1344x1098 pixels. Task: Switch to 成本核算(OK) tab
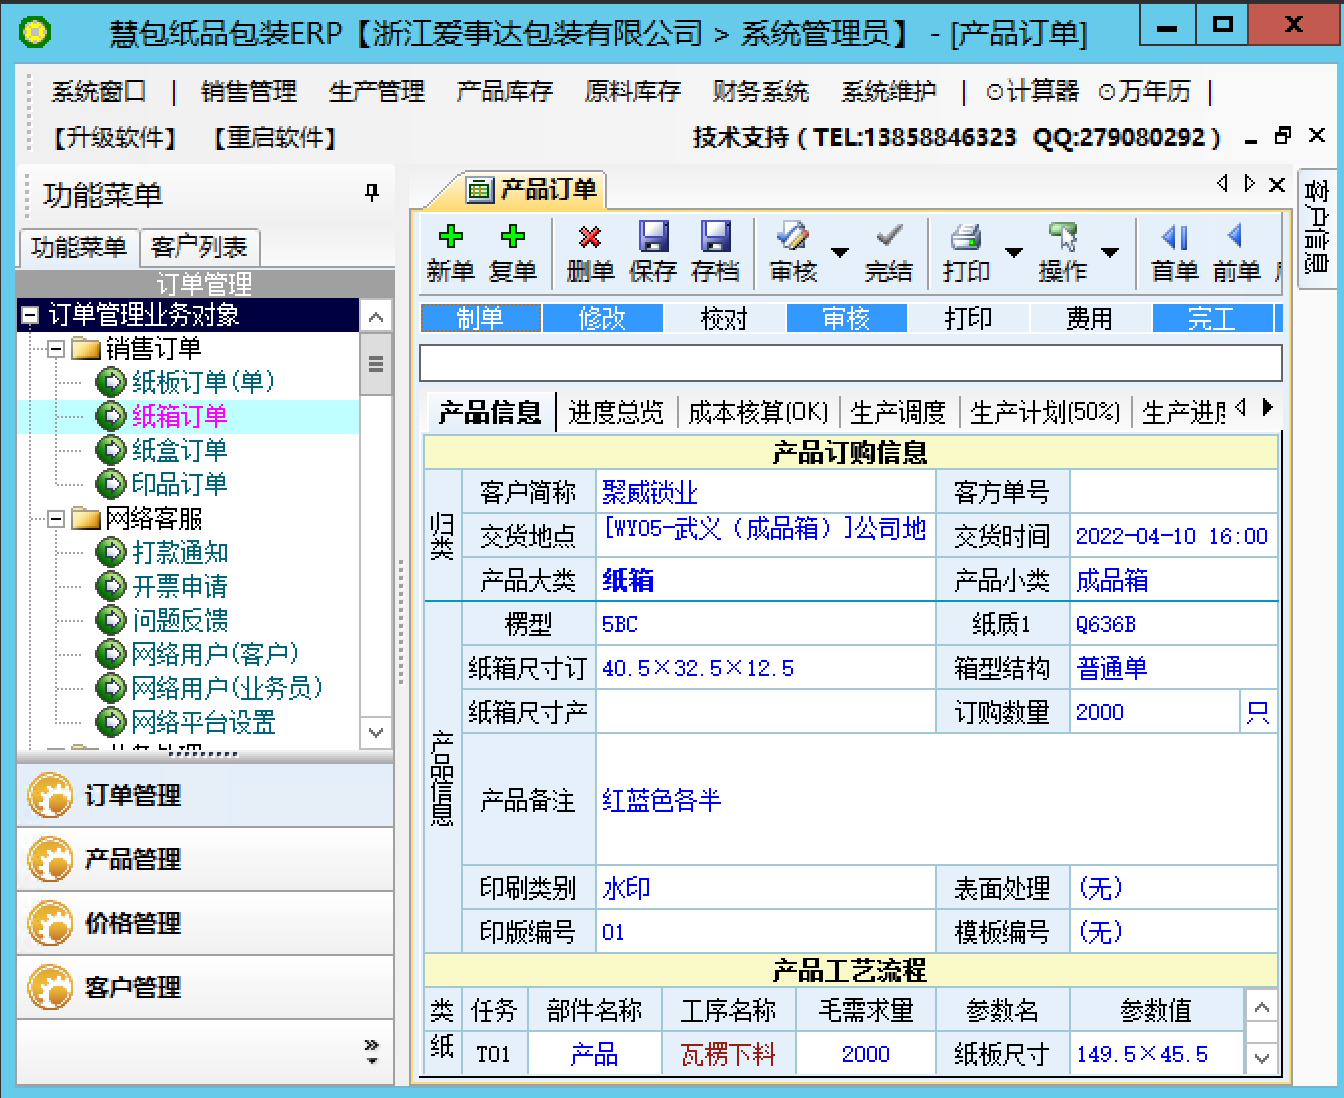(759, 412)
